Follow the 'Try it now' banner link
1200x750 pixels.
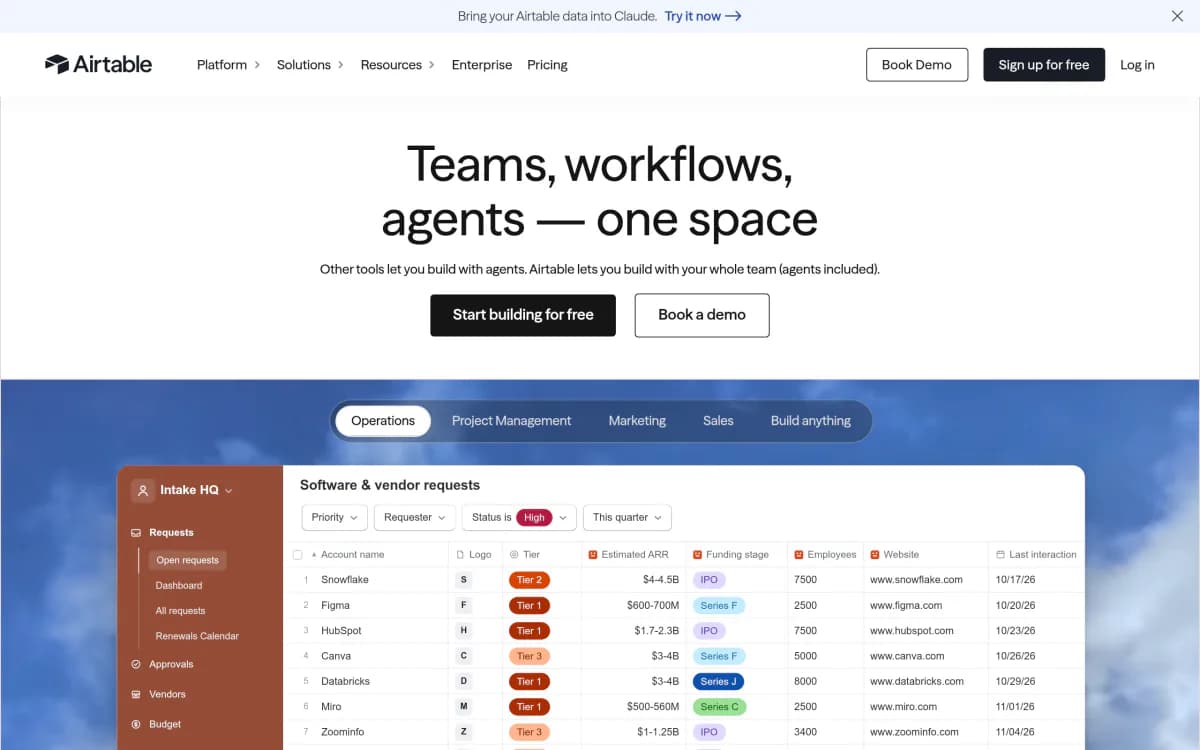coord(703,16)
